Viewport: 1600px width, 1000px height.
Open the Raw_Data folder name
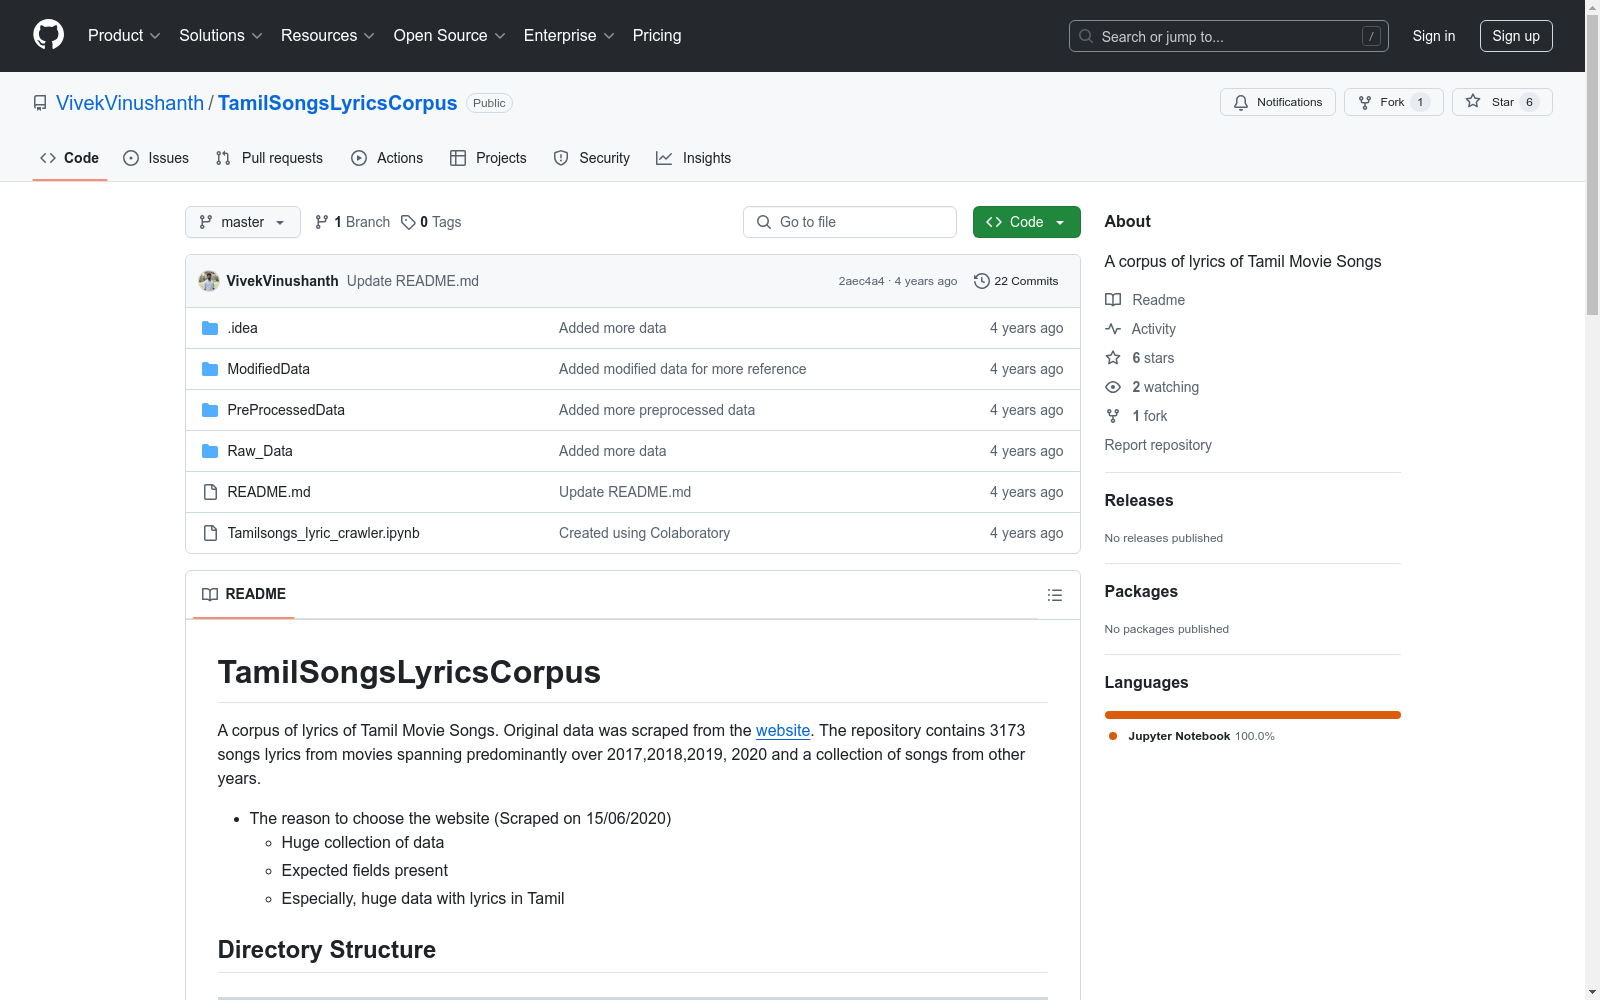[260, 451]
